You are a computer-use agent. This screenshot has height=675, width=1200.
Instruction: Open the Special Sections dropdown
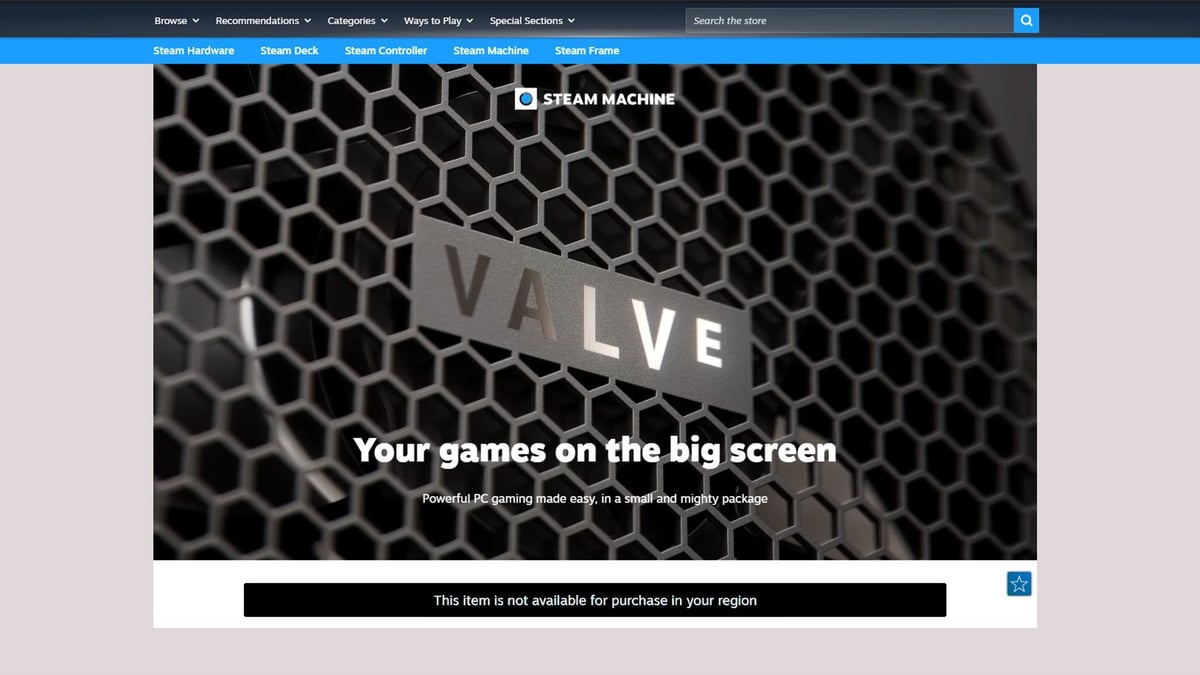click(x=532, y=20)
